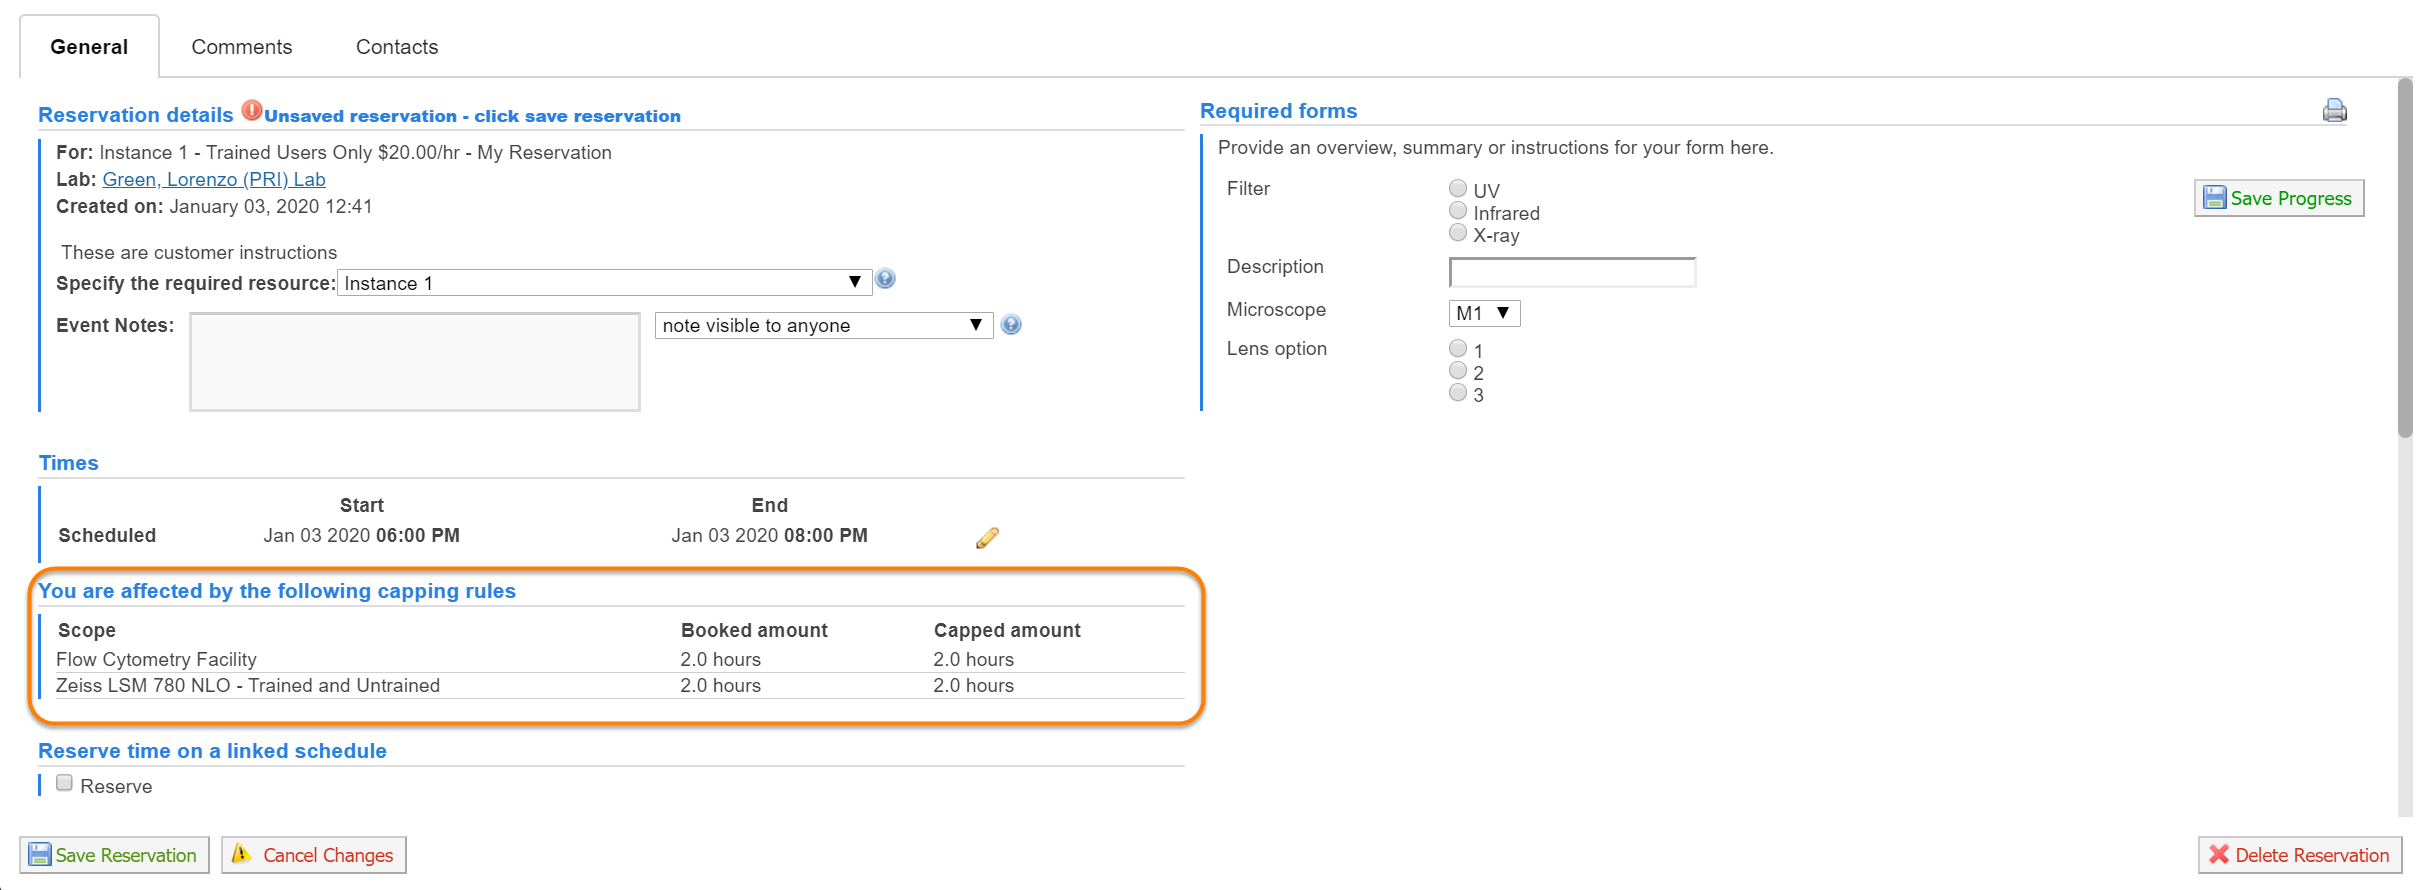Click the Description text field
This screenshot has width=2430, height=890.
(1571, 272)
